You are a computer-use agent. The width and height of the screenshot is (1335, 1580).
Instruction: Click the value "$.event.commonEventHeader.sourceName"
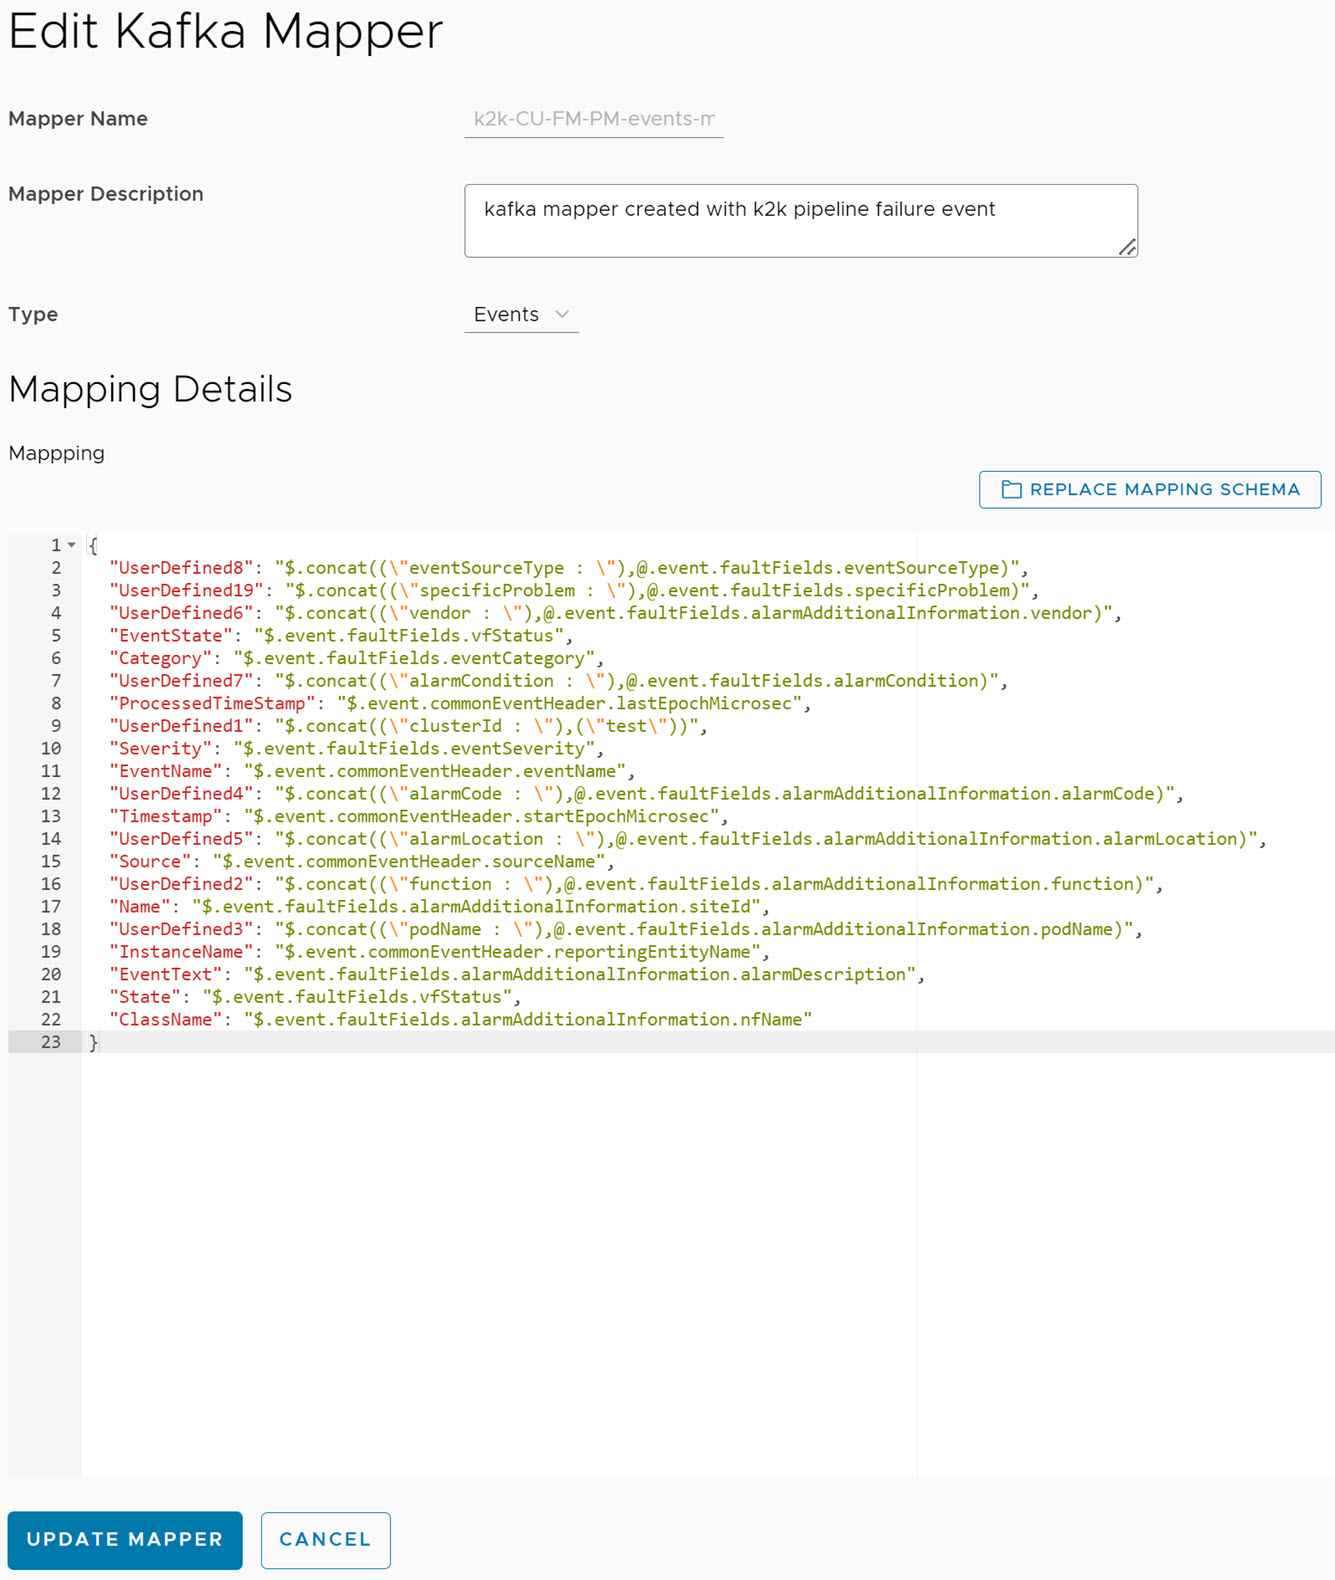pyautogui.click(x=409, y=862)
